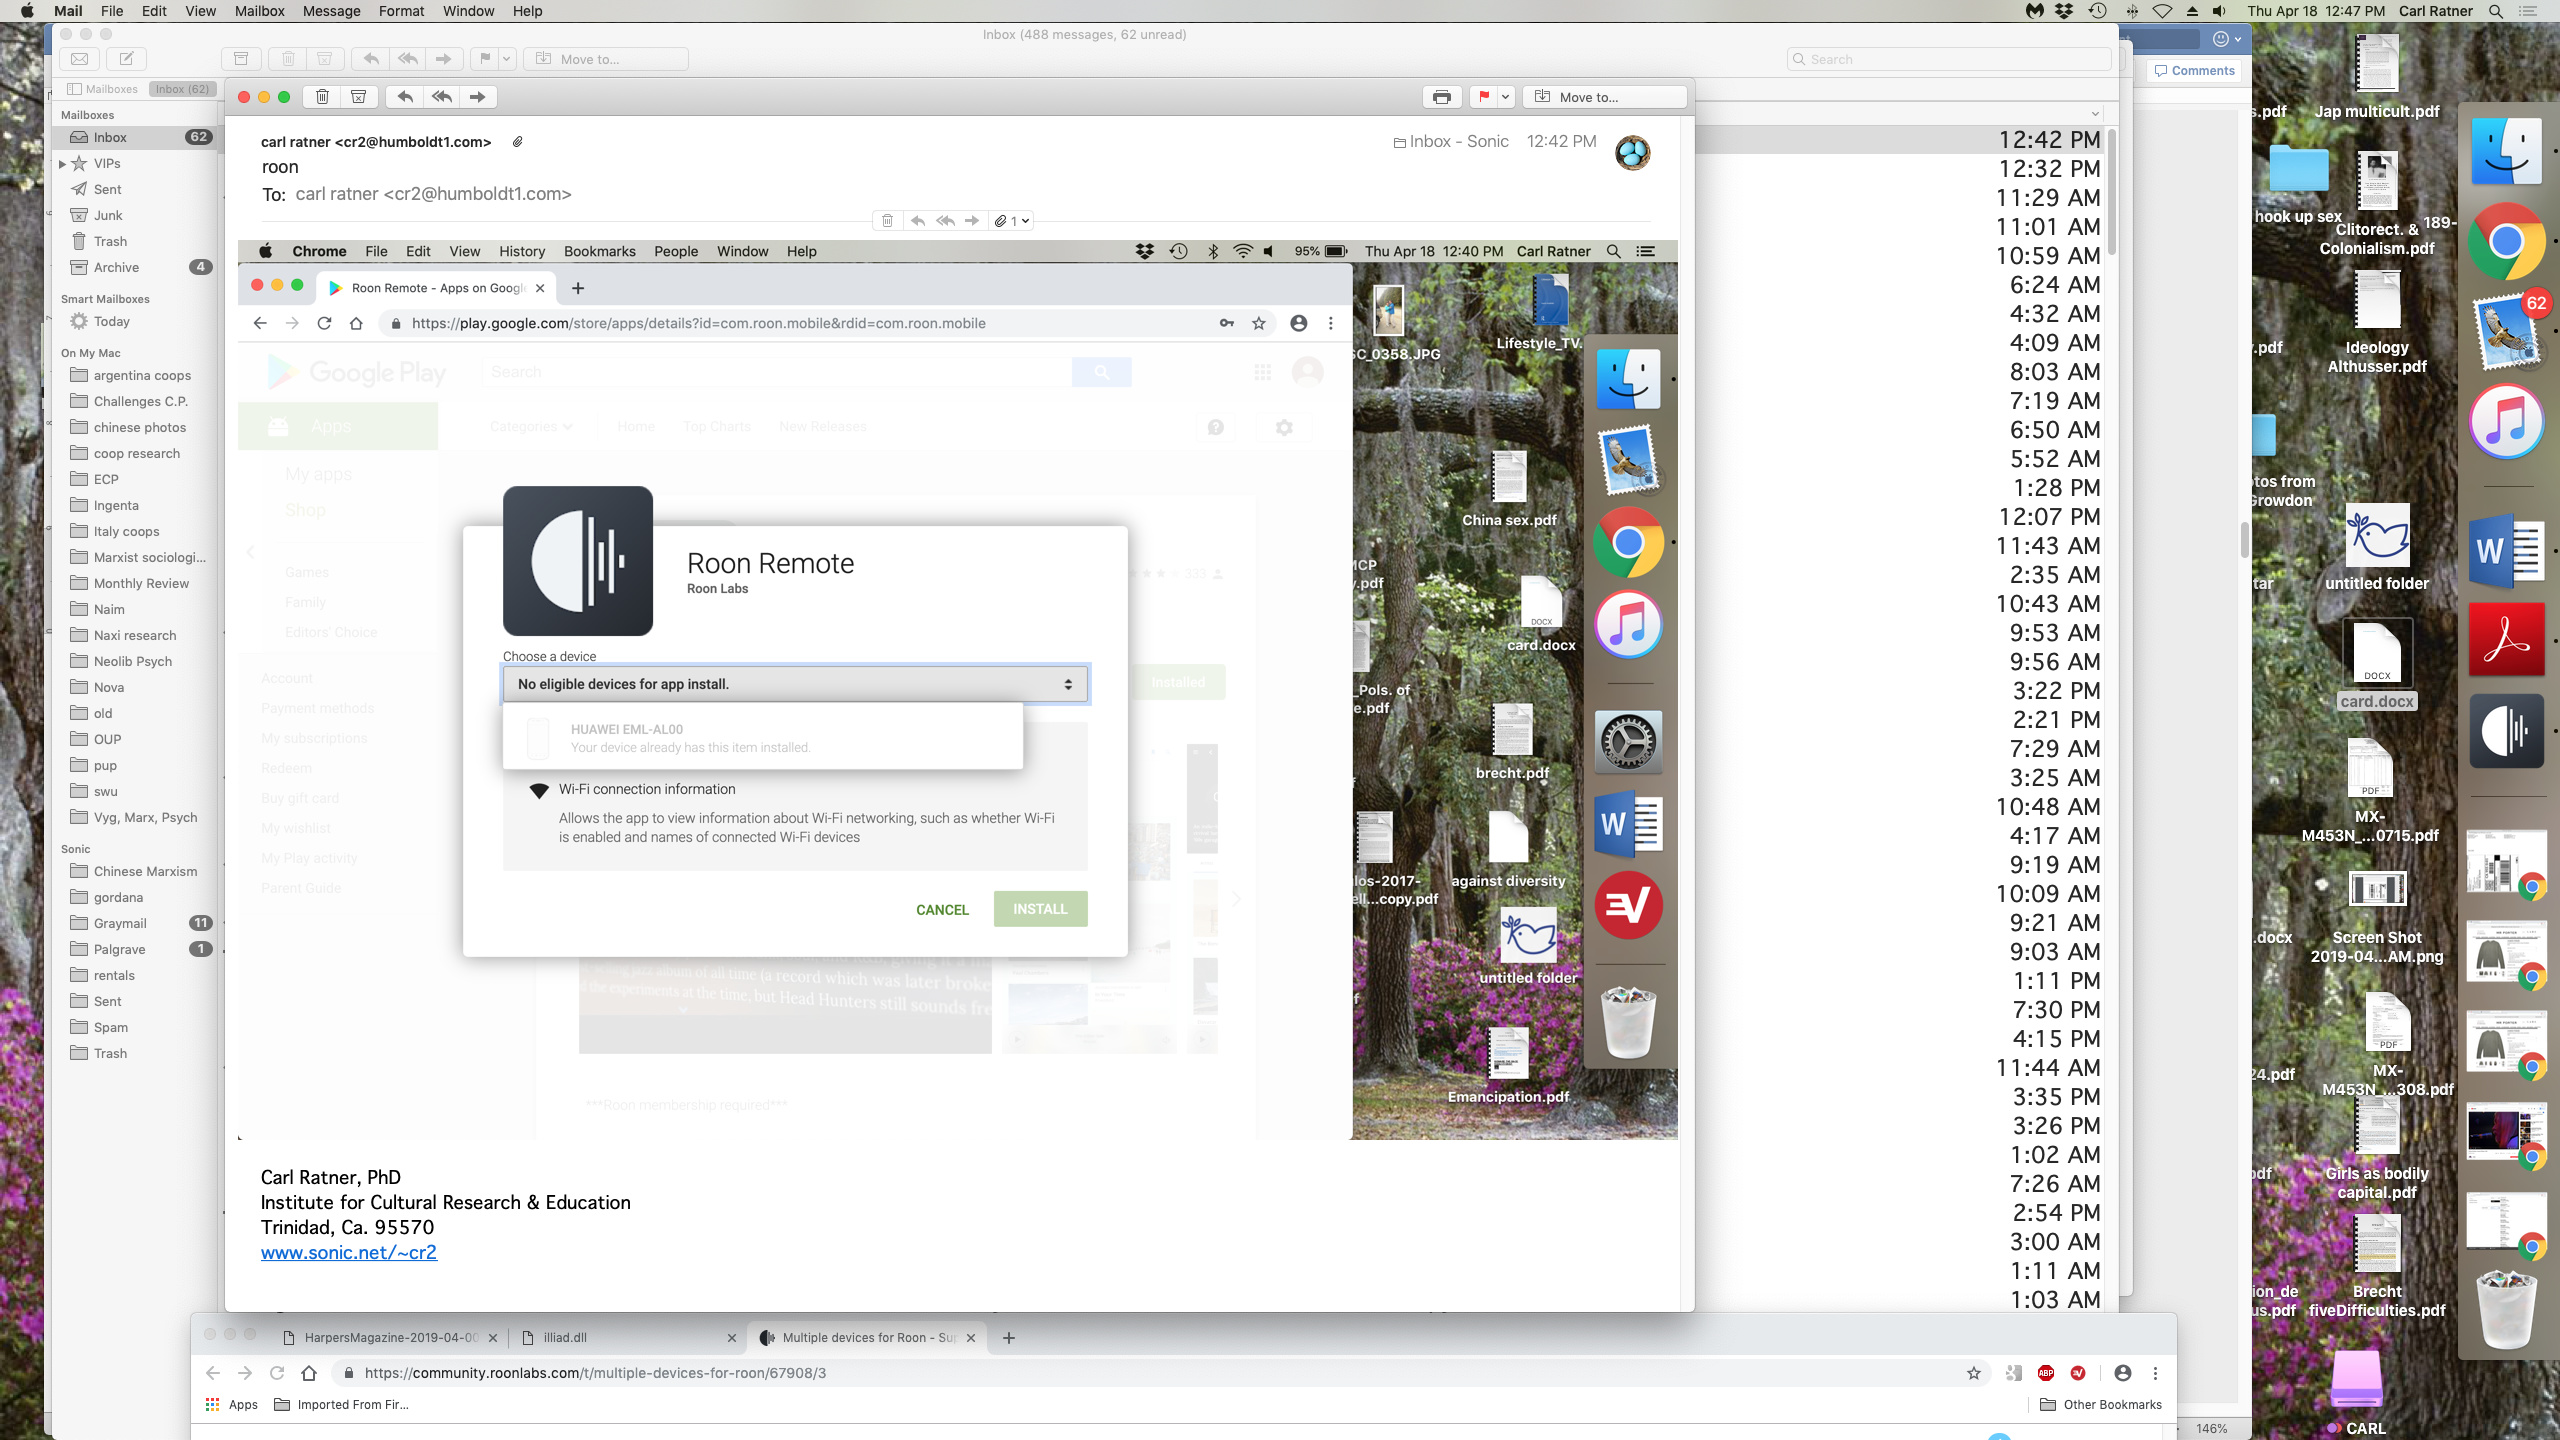The width and height of the screenshot is (2560, 1440).
Task: Open Move to… dropdown in message window
Action: click(1604, 97)
